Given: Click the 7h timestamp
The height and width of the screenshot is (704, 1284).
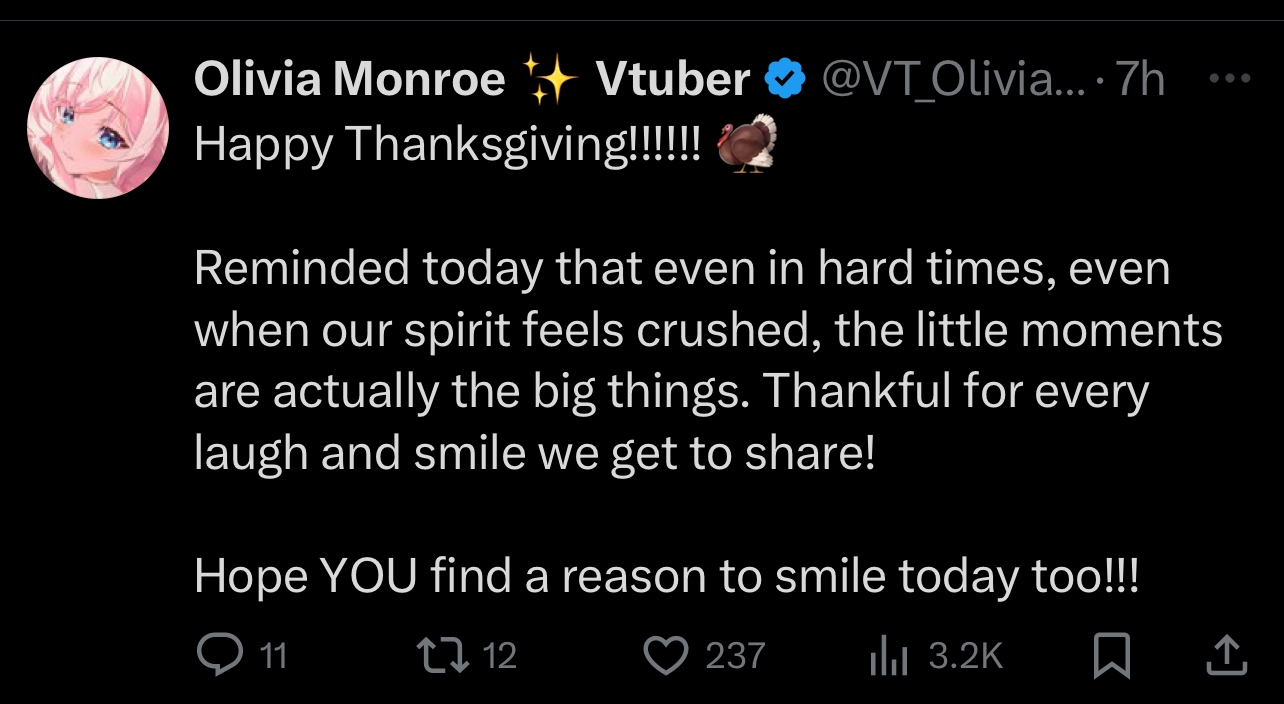Looking at the screenshot, I should point(1141,79).
